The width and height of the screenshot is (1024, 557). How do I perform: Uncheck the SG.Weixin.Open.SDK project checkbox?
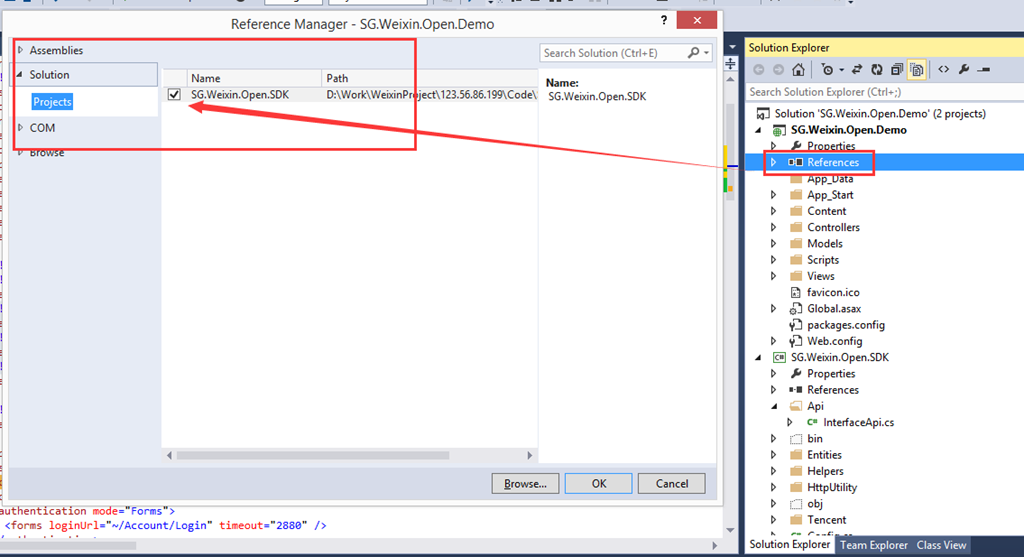point(174,95)
